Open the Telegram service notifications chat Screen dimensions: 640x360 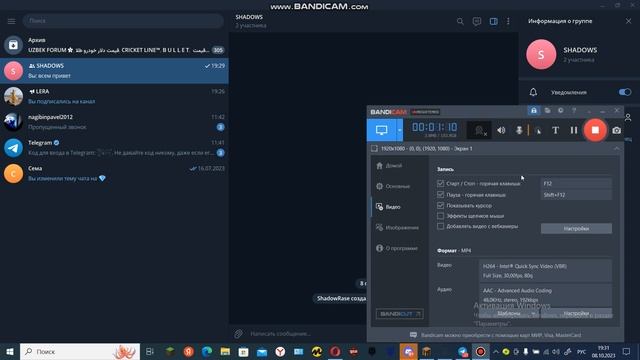coord(114,148)
